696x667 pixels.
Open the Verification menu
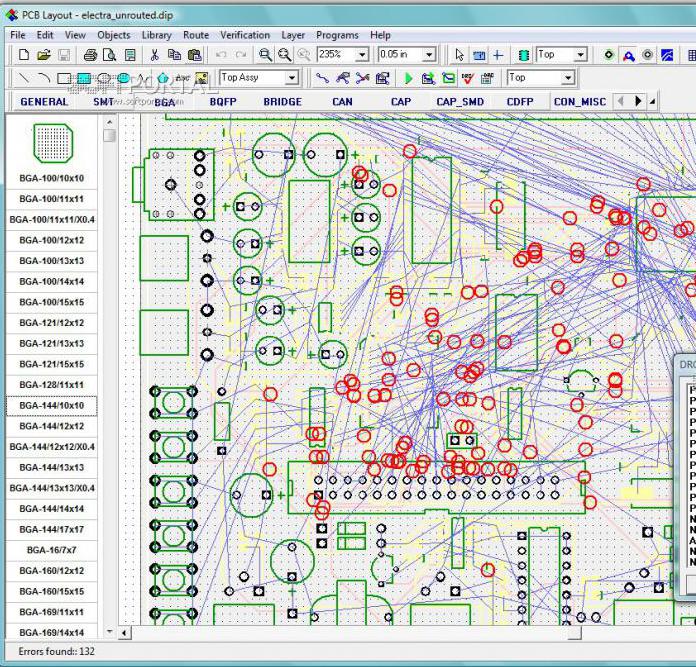pyautogui.click(x=245, y=35)
